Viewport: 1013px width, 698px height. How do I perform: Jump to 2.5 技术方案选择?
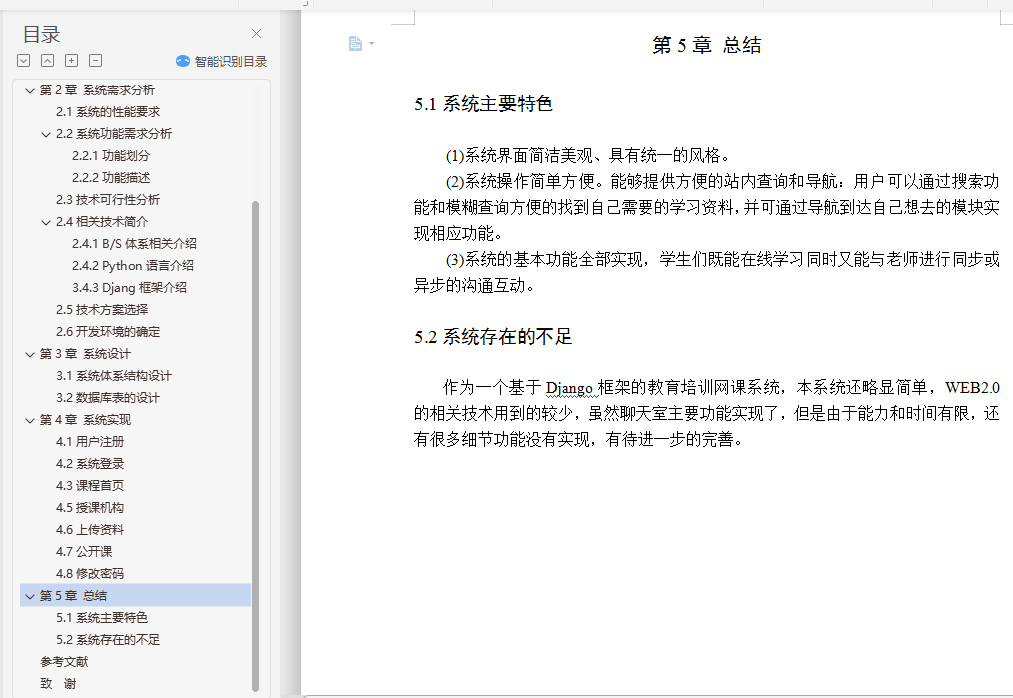click(102, 310)
